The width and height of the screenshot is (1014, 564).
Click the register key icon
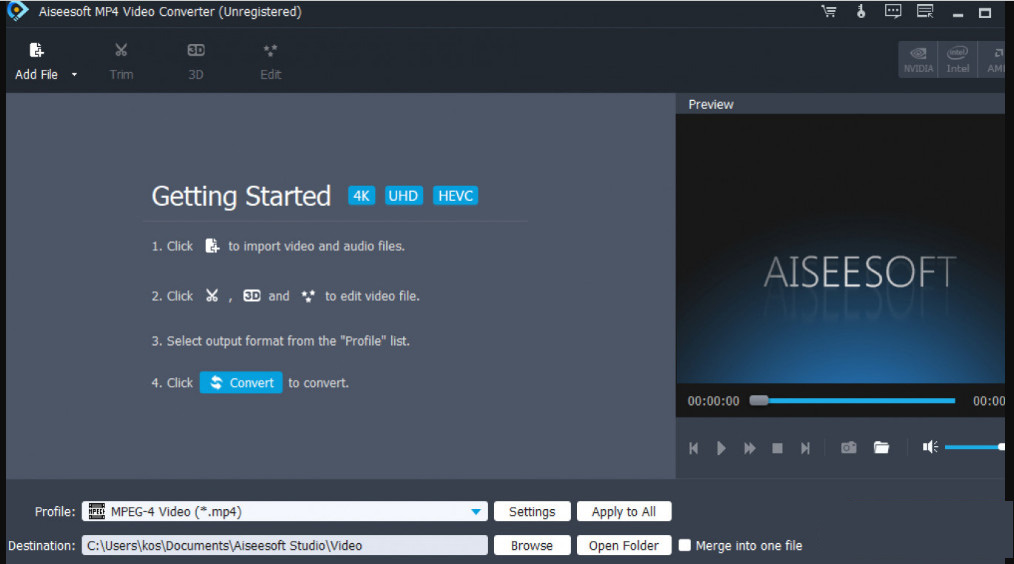click(x=861, y=11)
